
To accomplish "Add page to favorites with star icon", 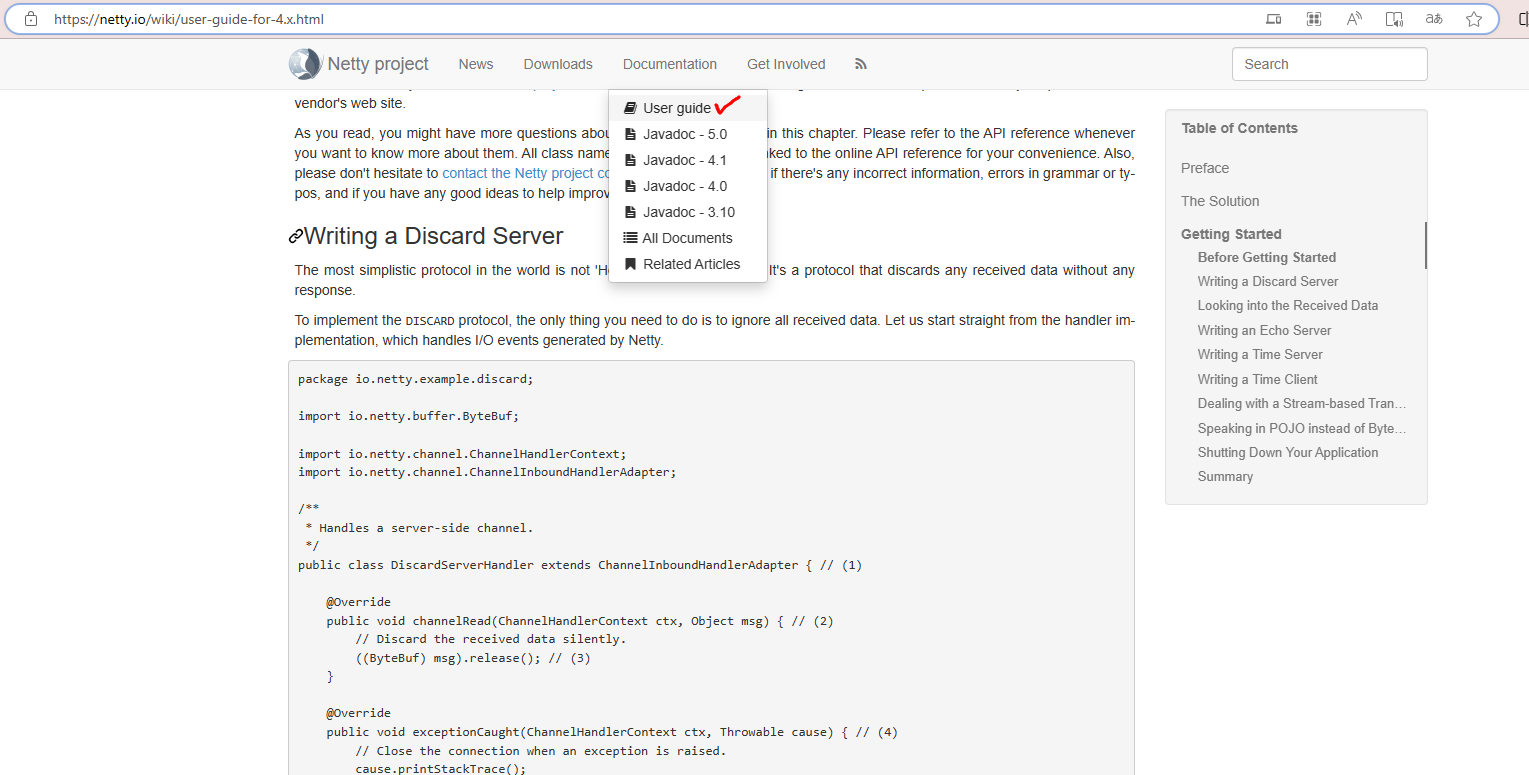I will tap(1474, 19).
